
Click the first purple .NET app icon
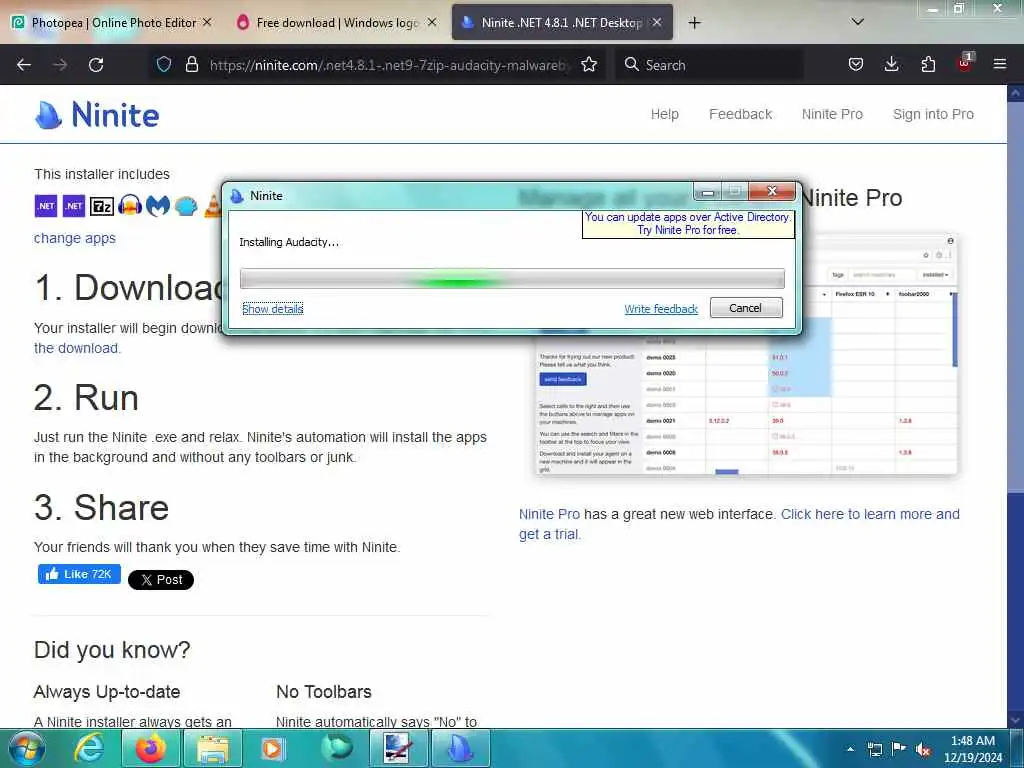coord(46,206)
